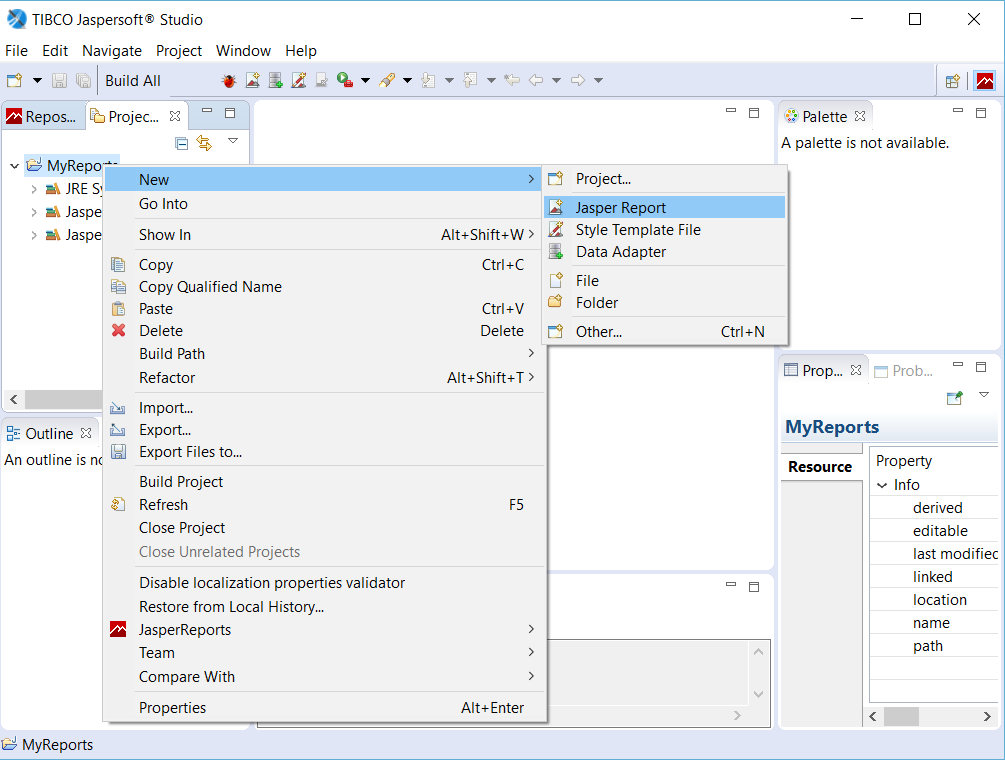Image resolution: width=1005 pixels, height=760 pixels.
Task: Expand the MyReports project collapse arrow
Action: (x=13, y=165)
